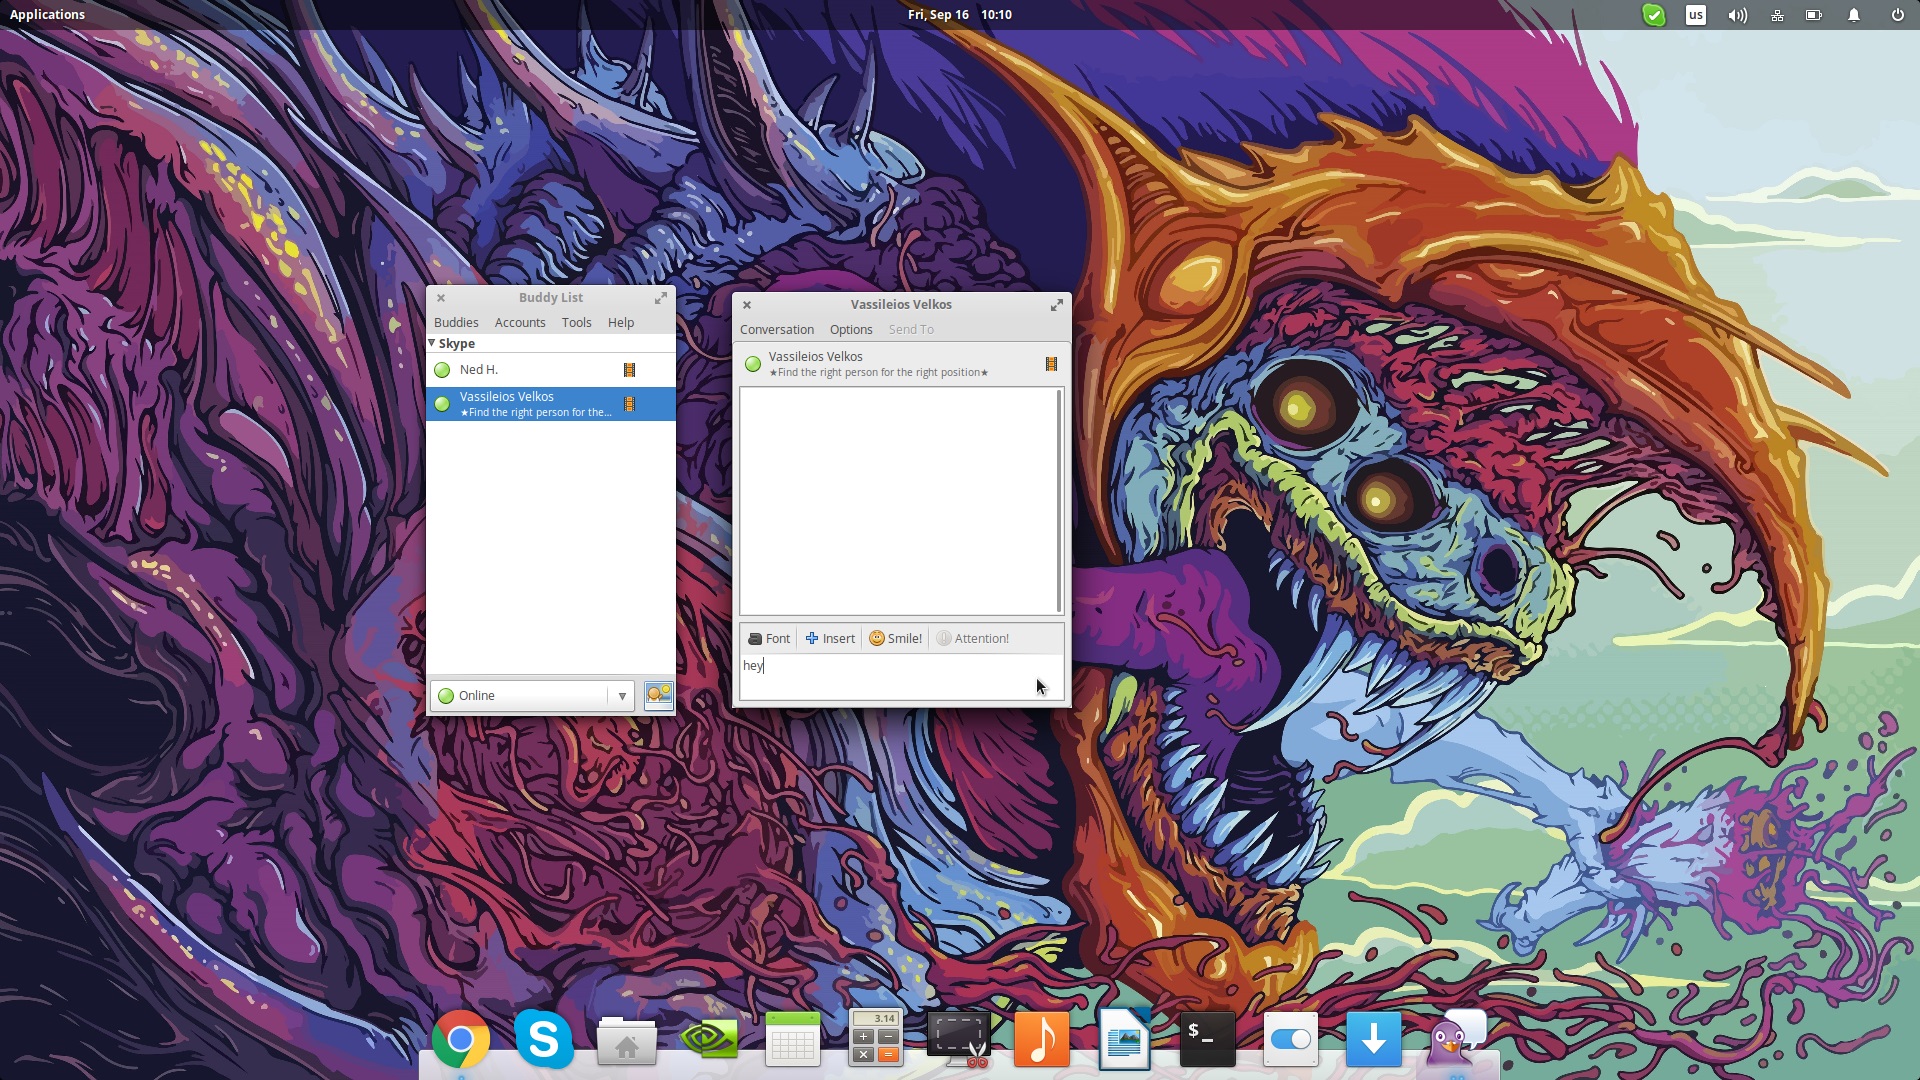Close the Buddy List window
Screen dimensions: 1920x1080
coord(441,298)
